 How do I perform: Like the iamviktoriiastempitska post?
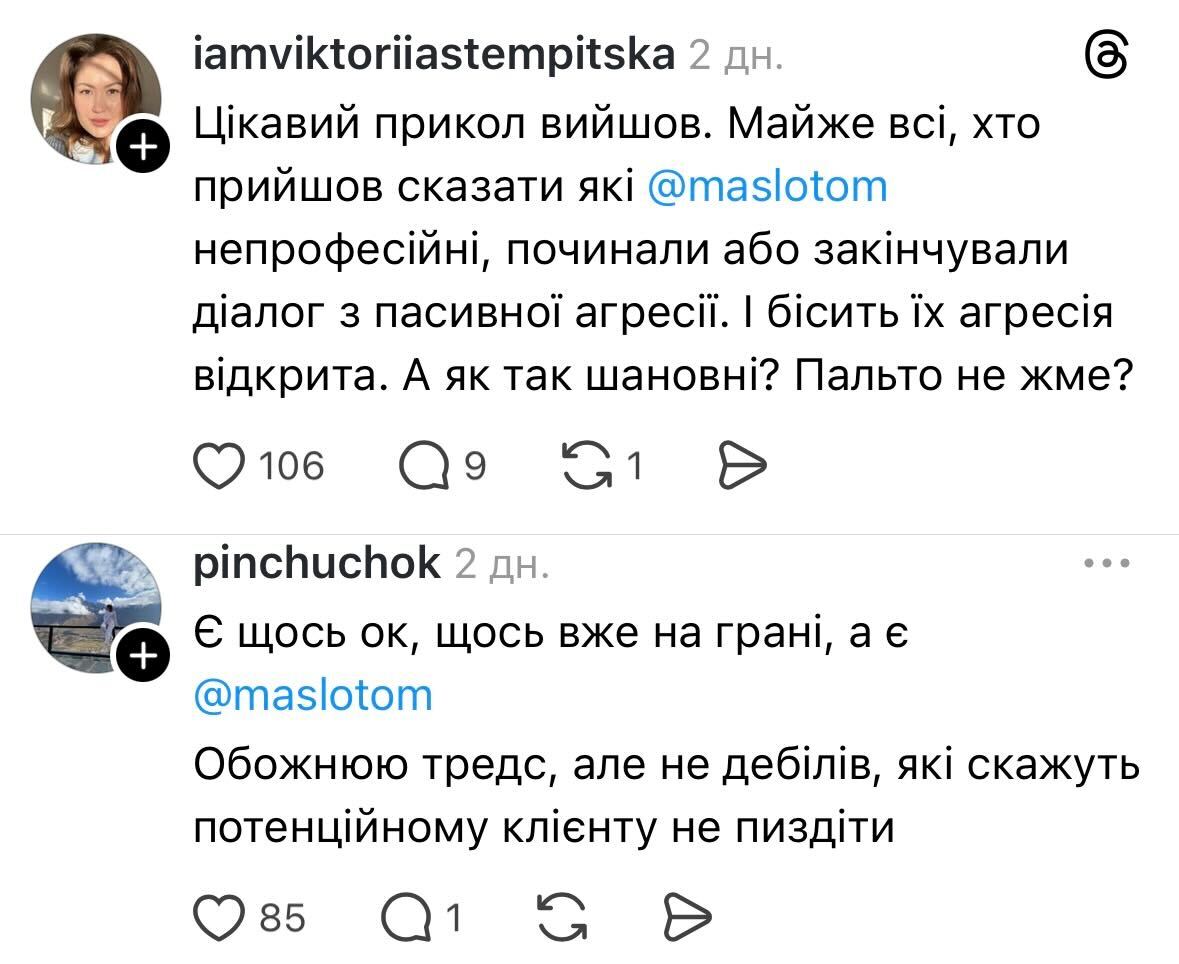[221, 466]
